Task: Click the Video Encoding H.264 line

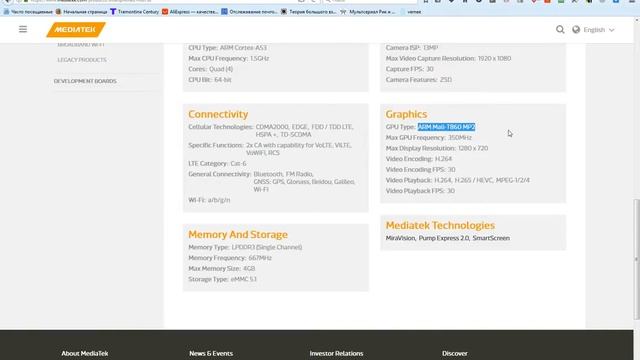Action: (419, 159)
